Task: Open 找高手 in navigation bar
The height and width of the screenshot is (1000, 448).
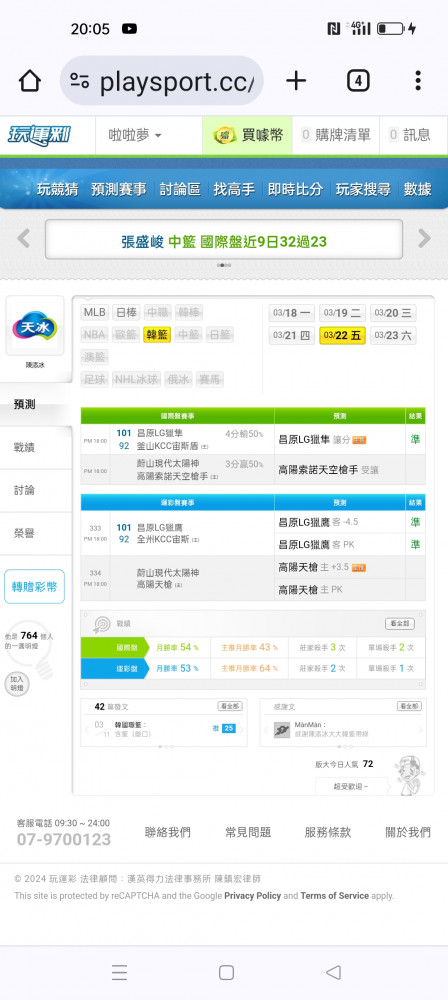Action: 234,189
